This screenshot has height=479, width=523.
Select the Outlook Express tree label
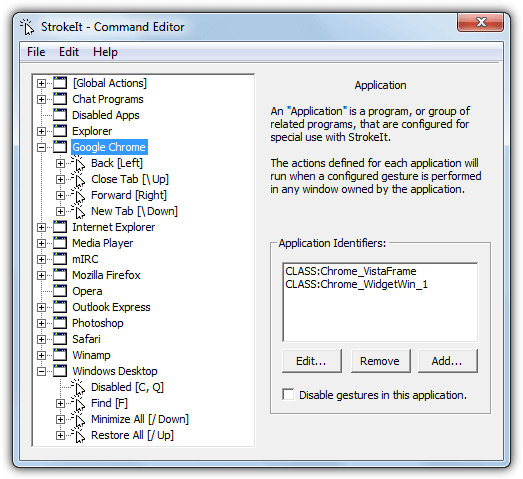click(111, 307)
